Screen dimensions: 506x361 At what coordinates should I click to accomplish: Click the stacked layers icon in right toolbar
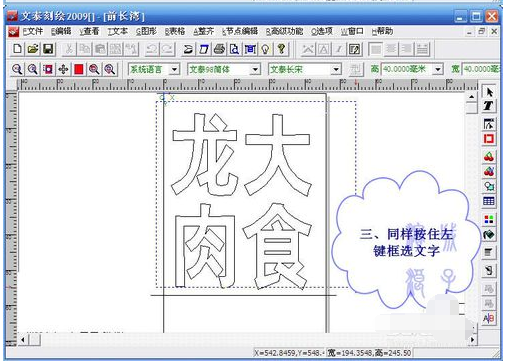[489, 252]
